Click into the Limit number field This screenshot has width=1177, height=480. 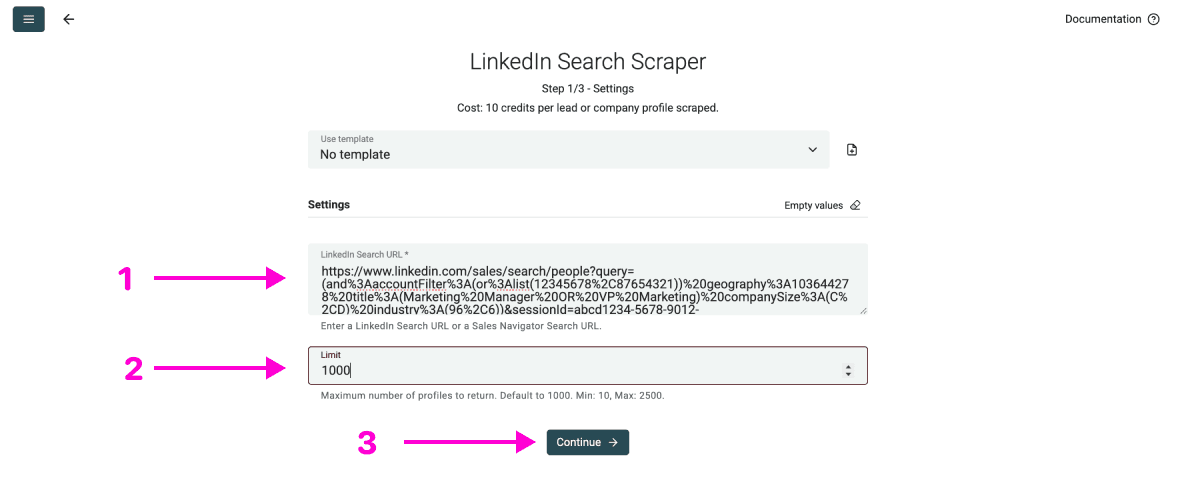click(570, 371)
